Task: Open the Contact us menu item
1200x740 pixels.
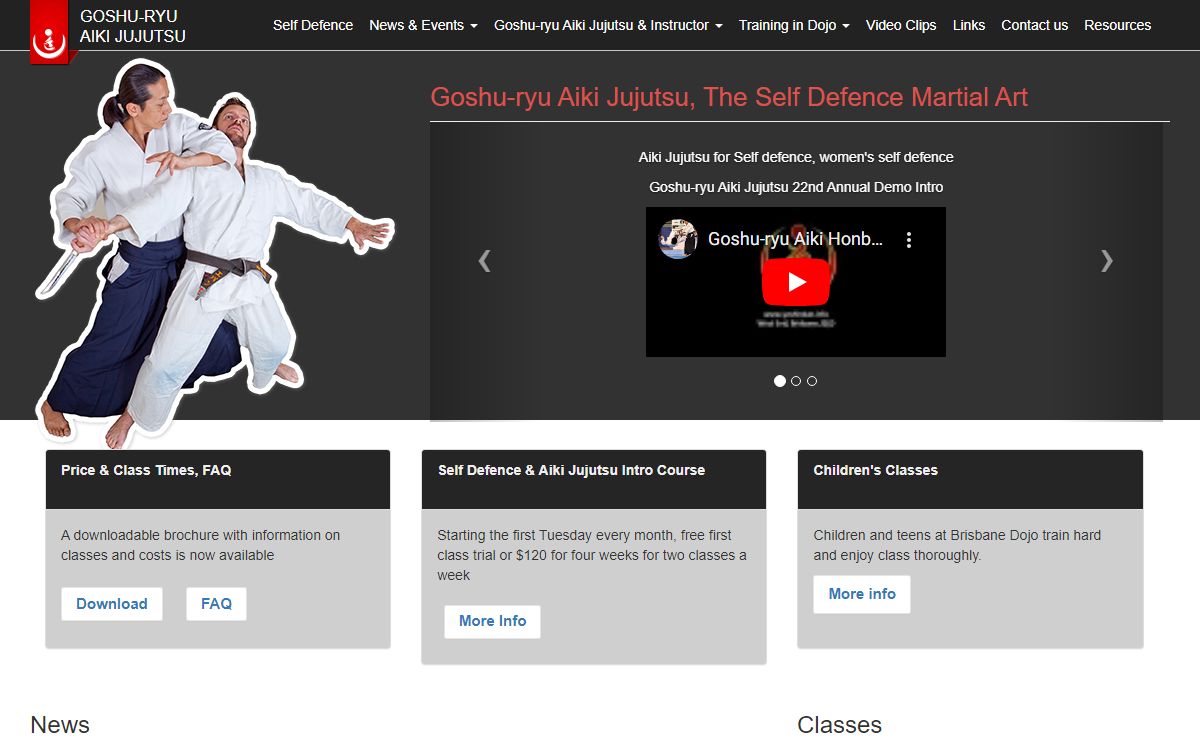Action: (1034, 25)
